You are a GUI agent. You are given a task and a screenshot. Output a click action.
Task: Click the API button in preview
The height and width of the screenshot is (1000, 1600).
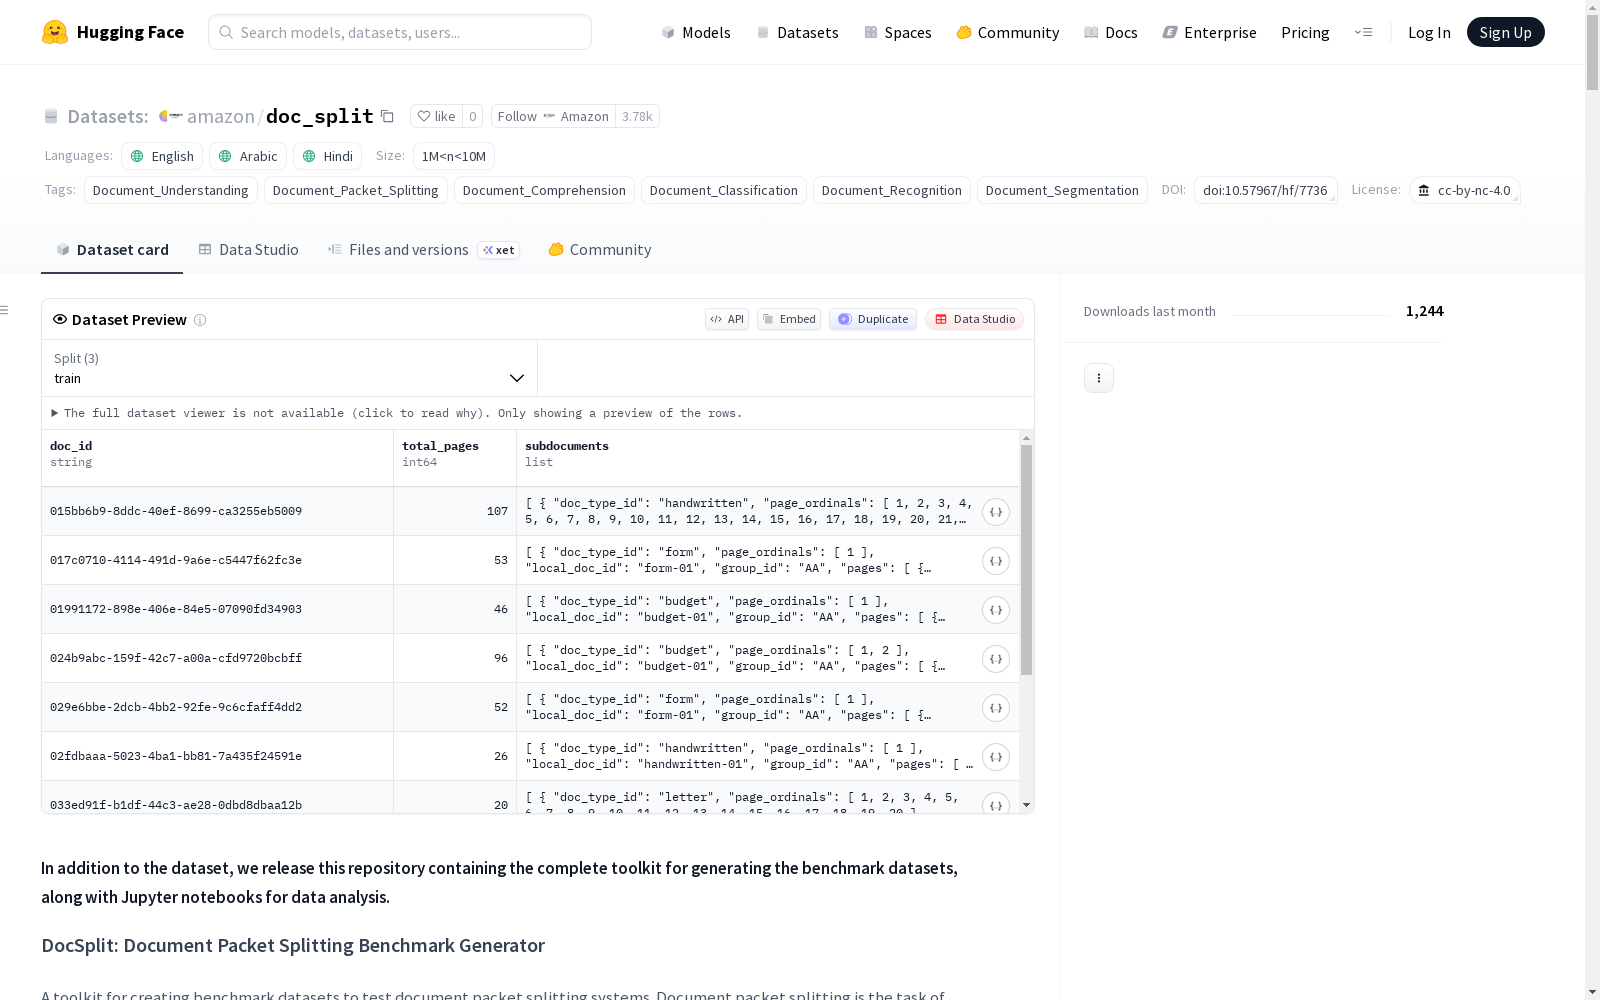[x=727, y=319]
